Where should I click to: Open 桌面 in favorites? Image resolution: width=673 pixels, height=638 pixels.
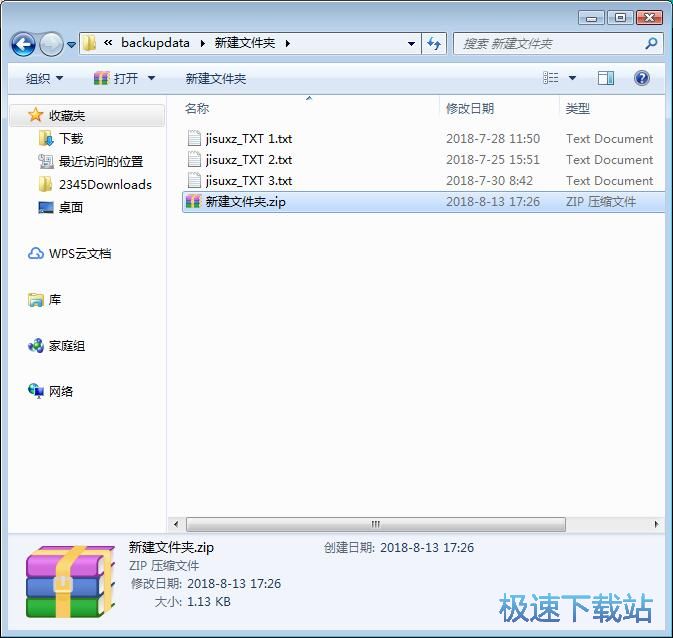tap(70, 207)
